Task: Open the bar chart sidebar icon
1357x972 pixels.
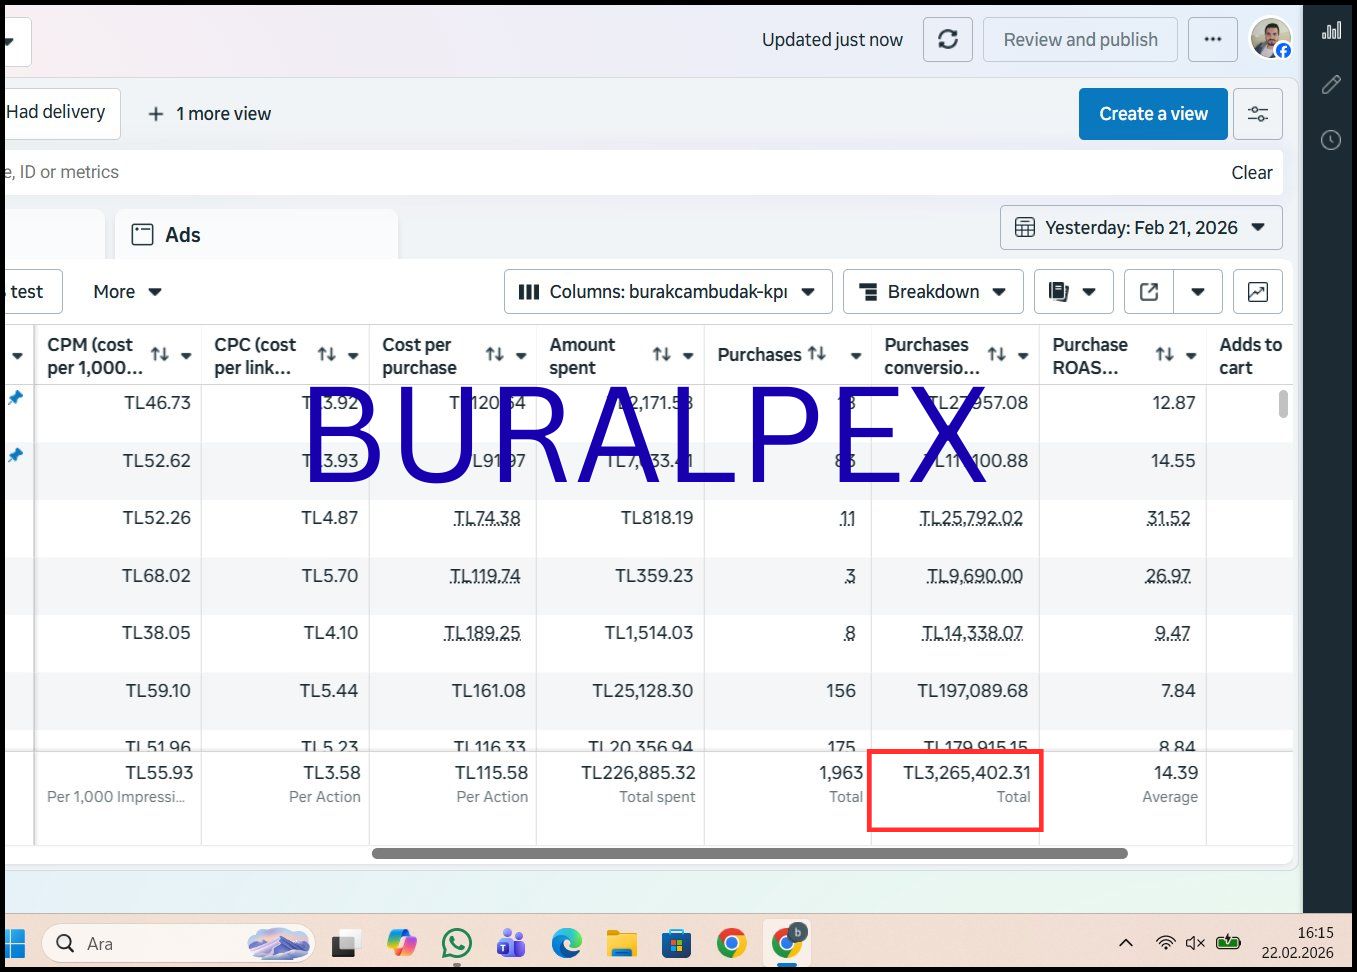Action: click(x=1330, y=31)
